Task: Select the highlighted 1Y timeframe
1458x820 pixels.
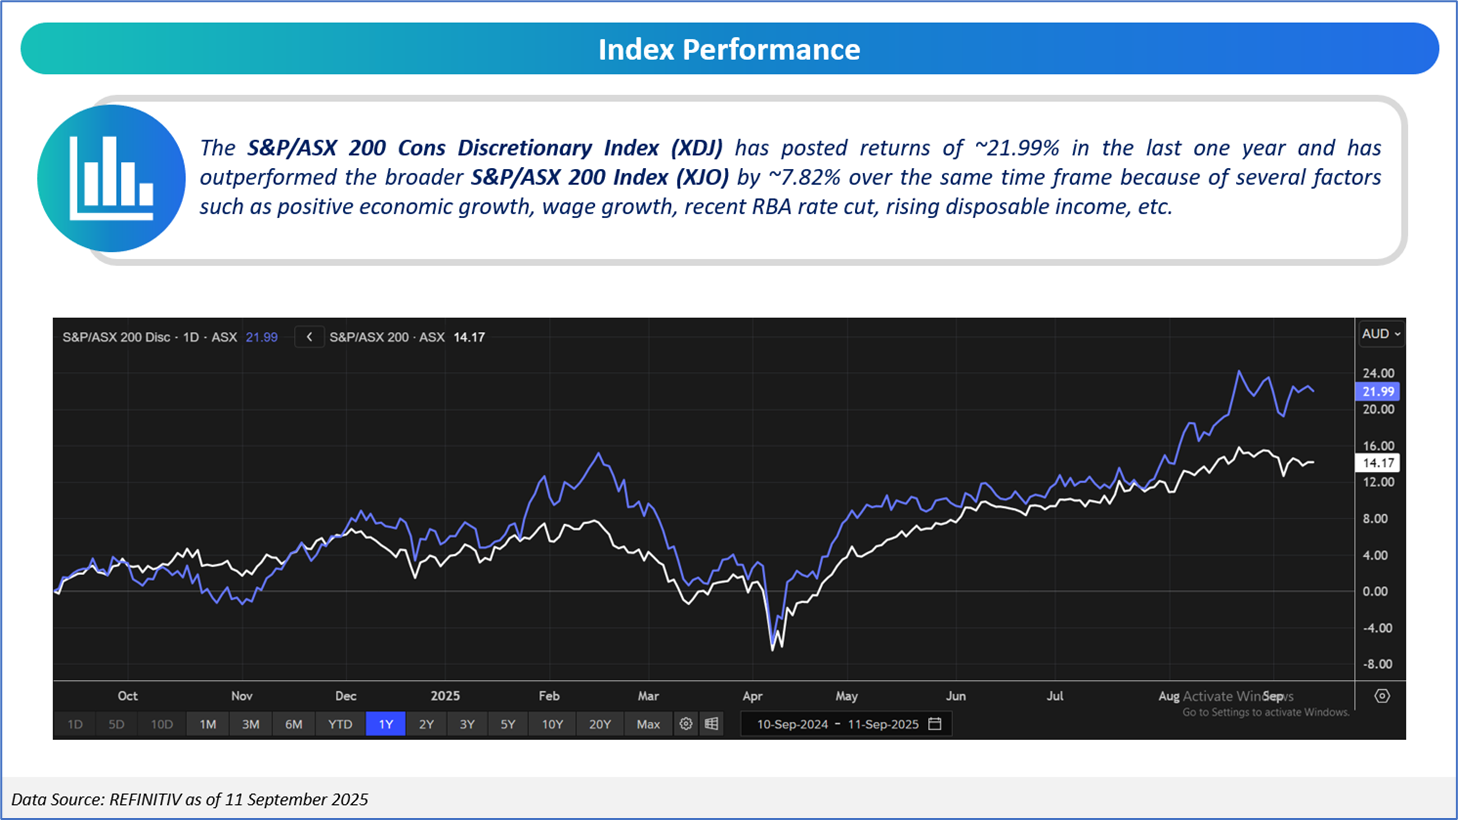Action: tap(386, 724)
